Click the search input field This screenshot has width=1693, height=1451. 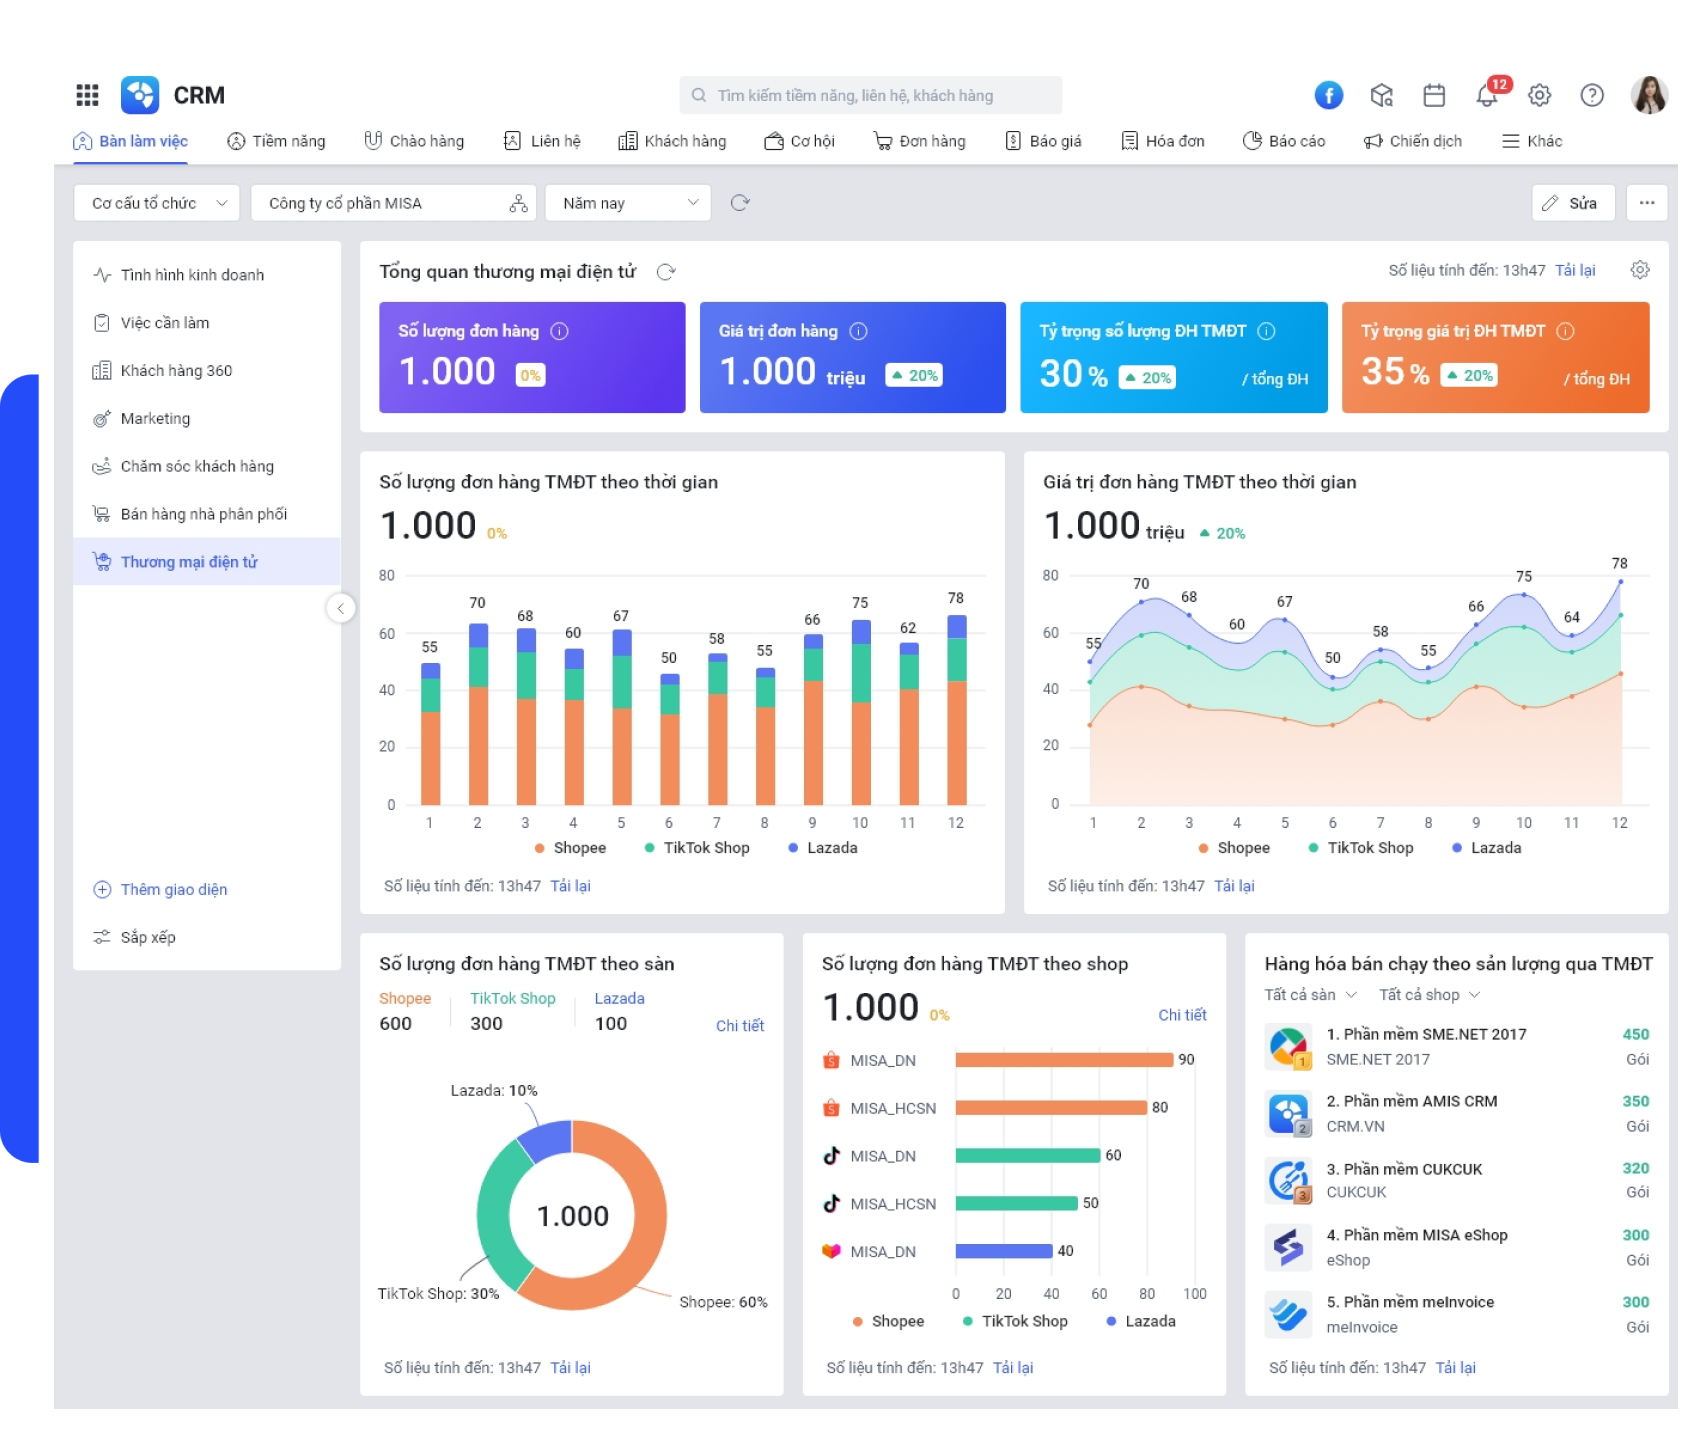870,95
